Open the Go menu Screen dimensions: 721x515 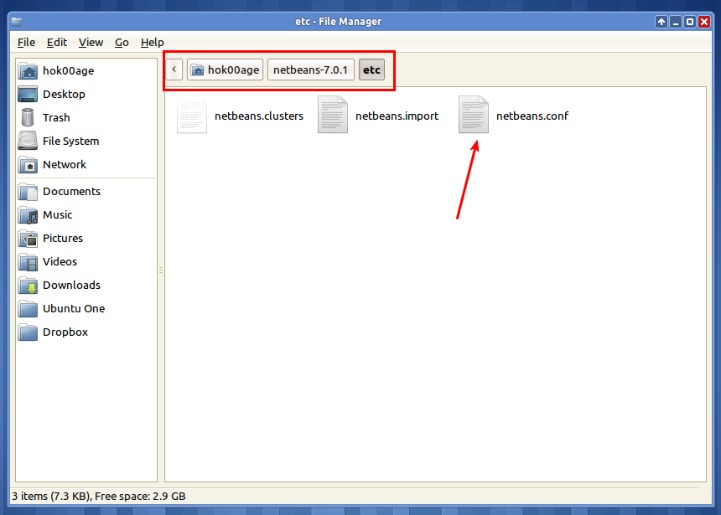[x=121, y=42]
